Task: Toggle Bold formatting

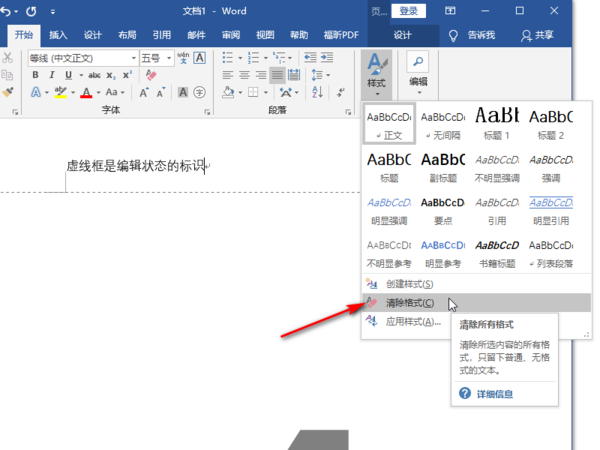Action: (35, 75)
